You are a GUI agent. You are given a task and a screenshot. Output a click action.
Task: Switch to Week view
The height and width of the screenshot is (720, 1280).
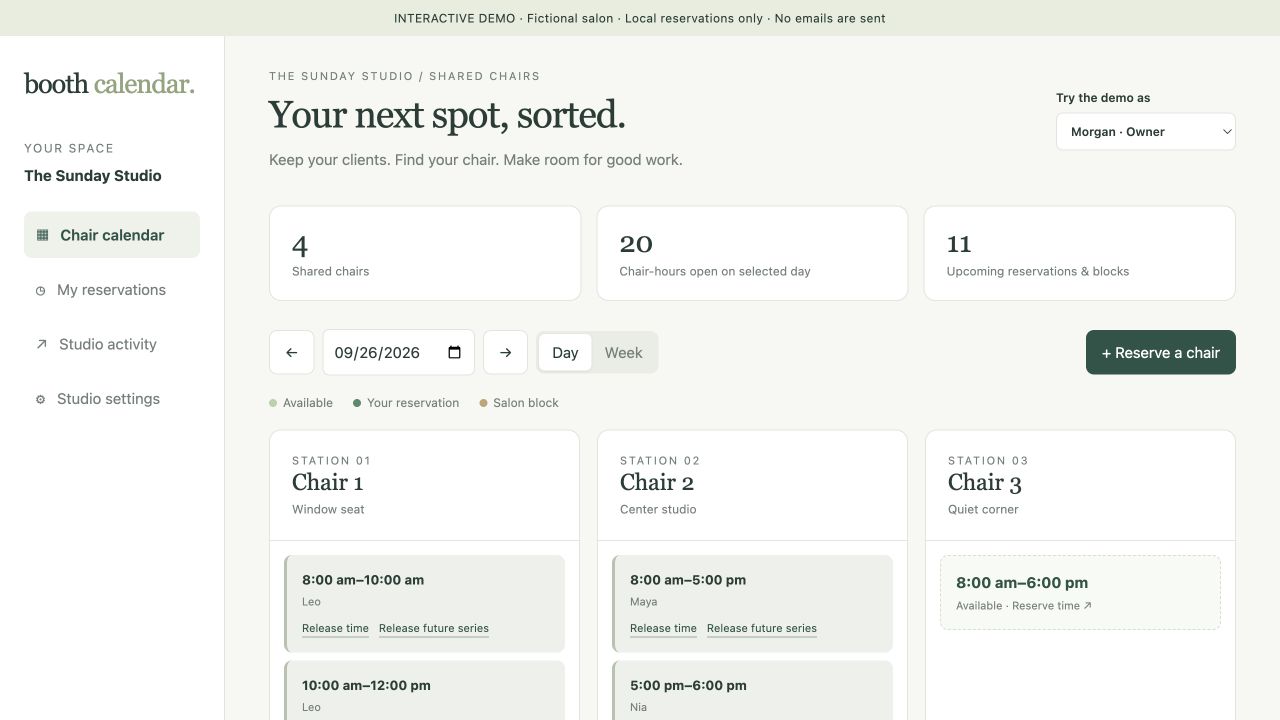point(623,352)
